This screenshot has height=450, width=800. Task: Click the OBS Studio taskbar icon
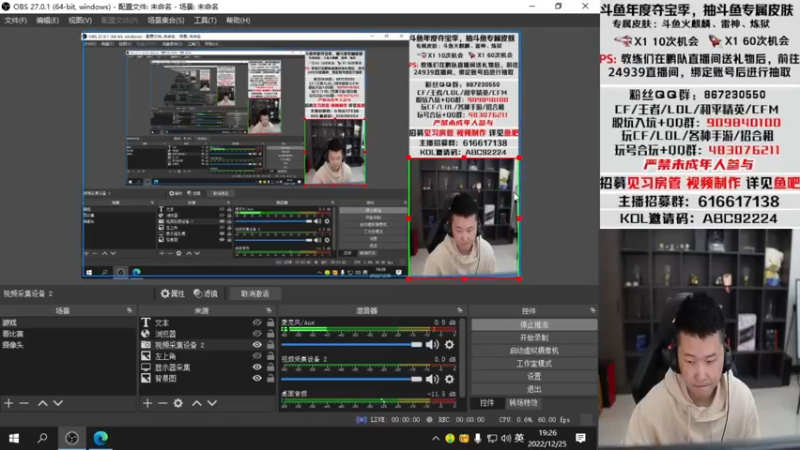point(72,438)
